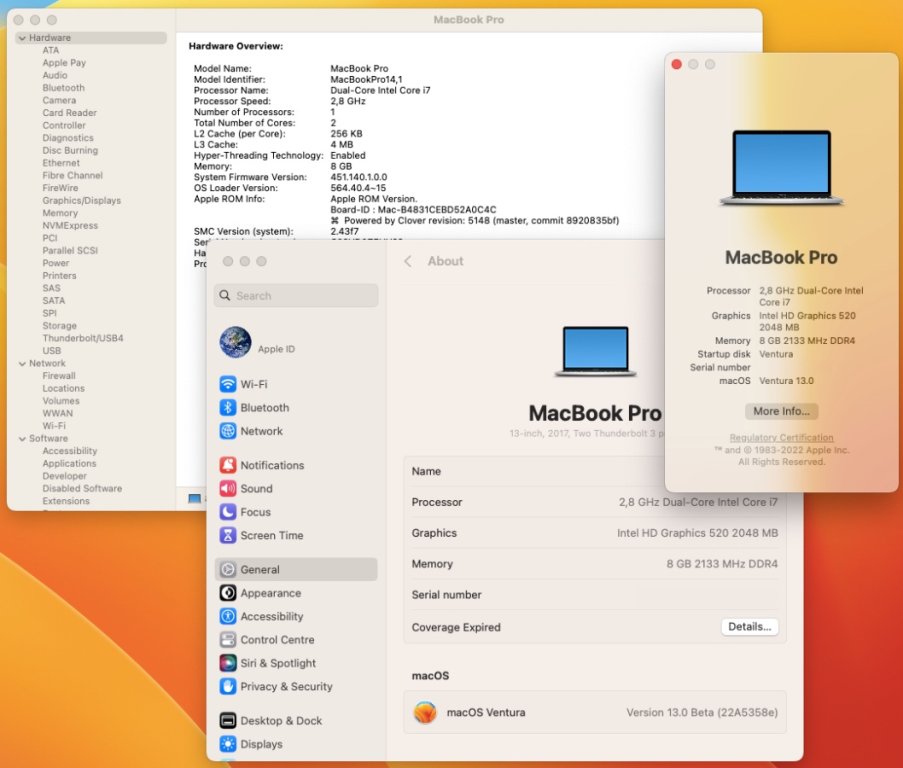Go back using the About chevron
This screenshot has width=903, height=768.
click(408, 261)
